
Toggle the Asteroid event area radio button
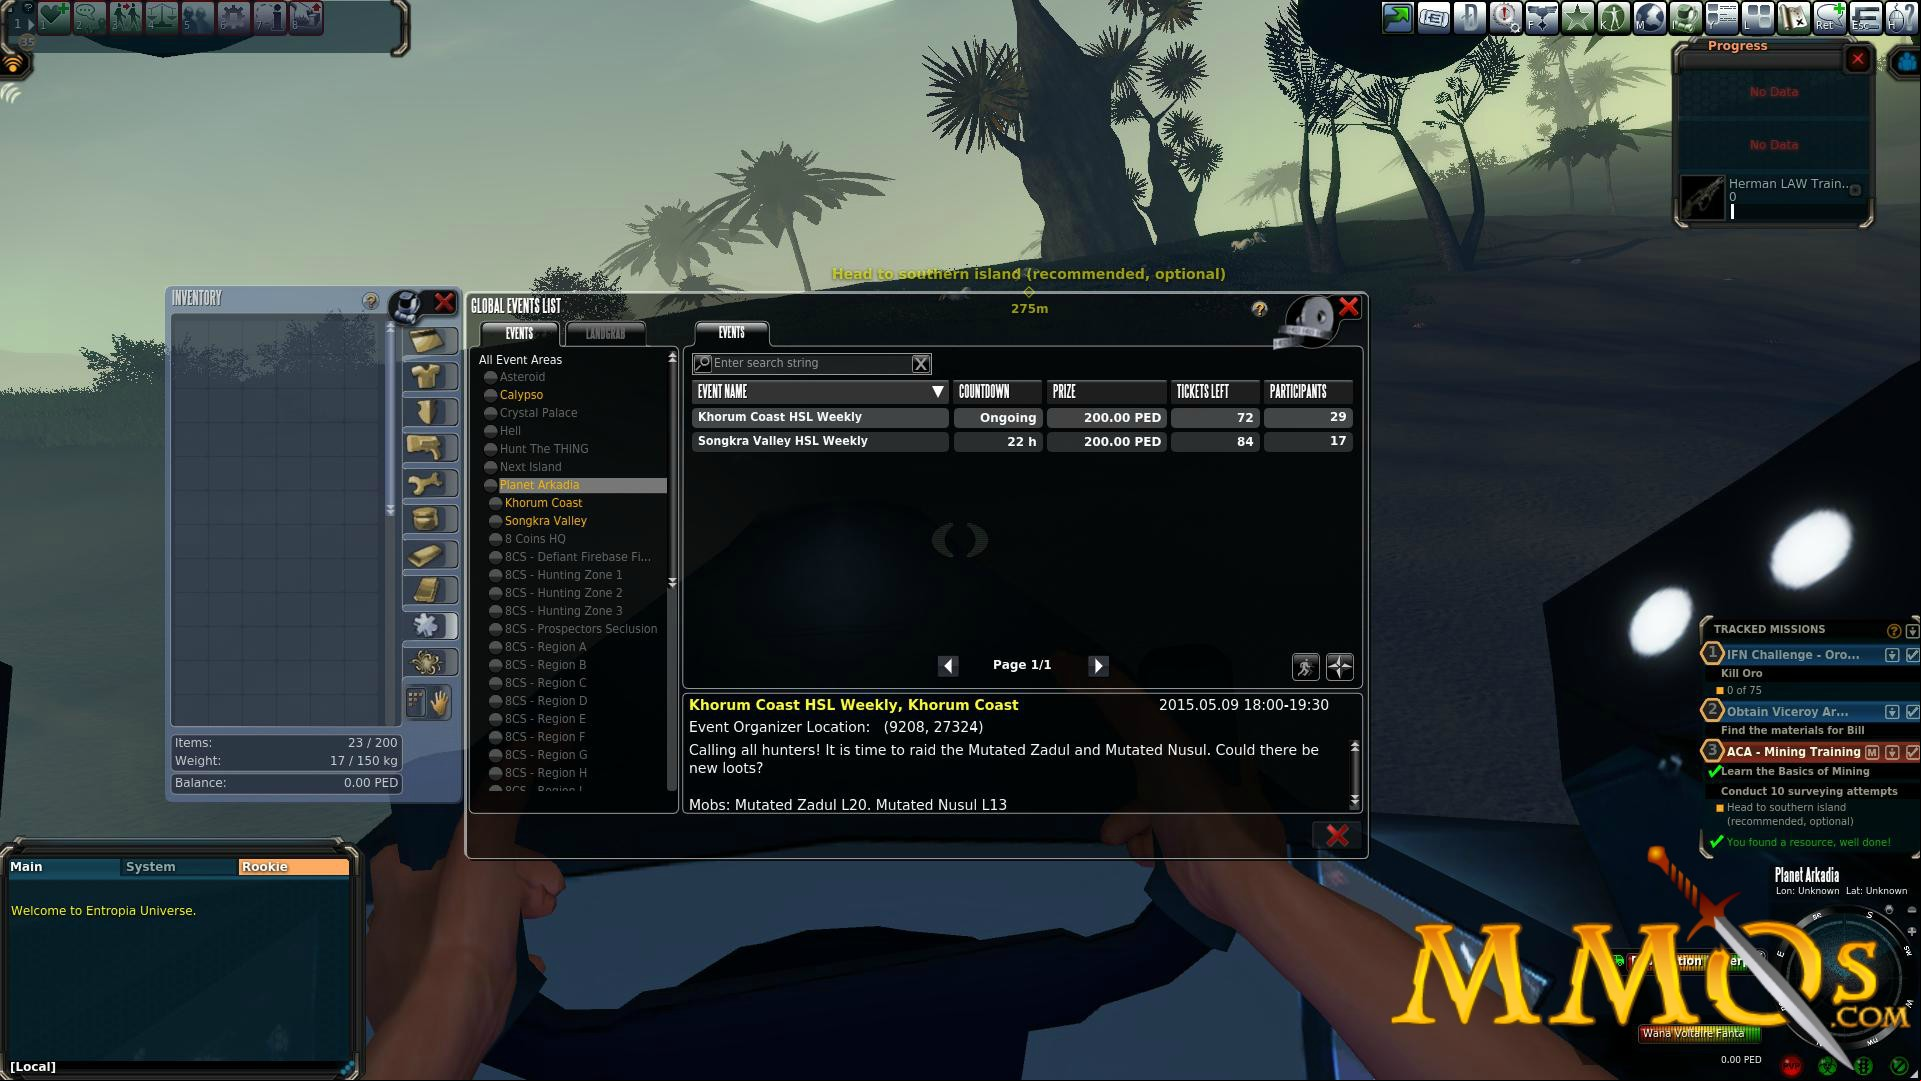[x=491, y=378]
